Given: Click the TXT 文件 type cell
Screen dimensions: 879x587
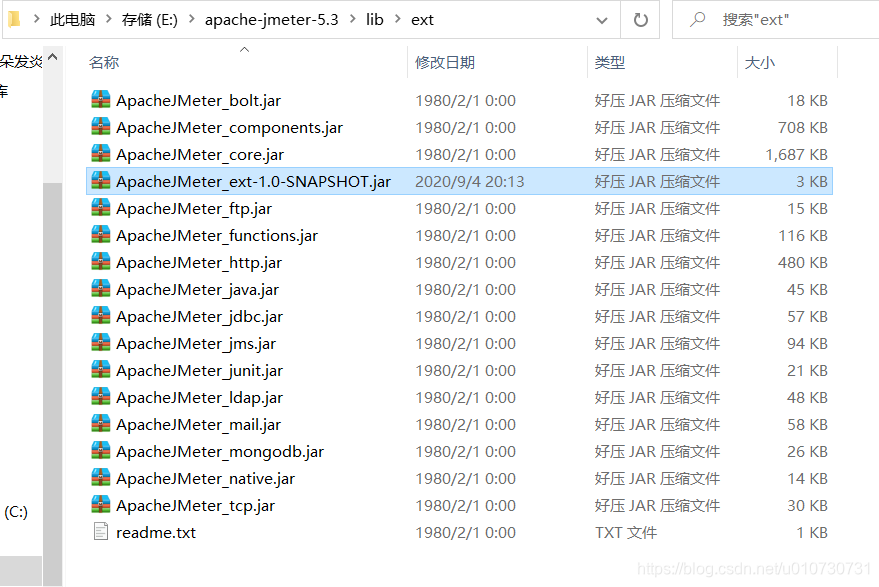Looking at the screenshot, I should tap(626, 532).
